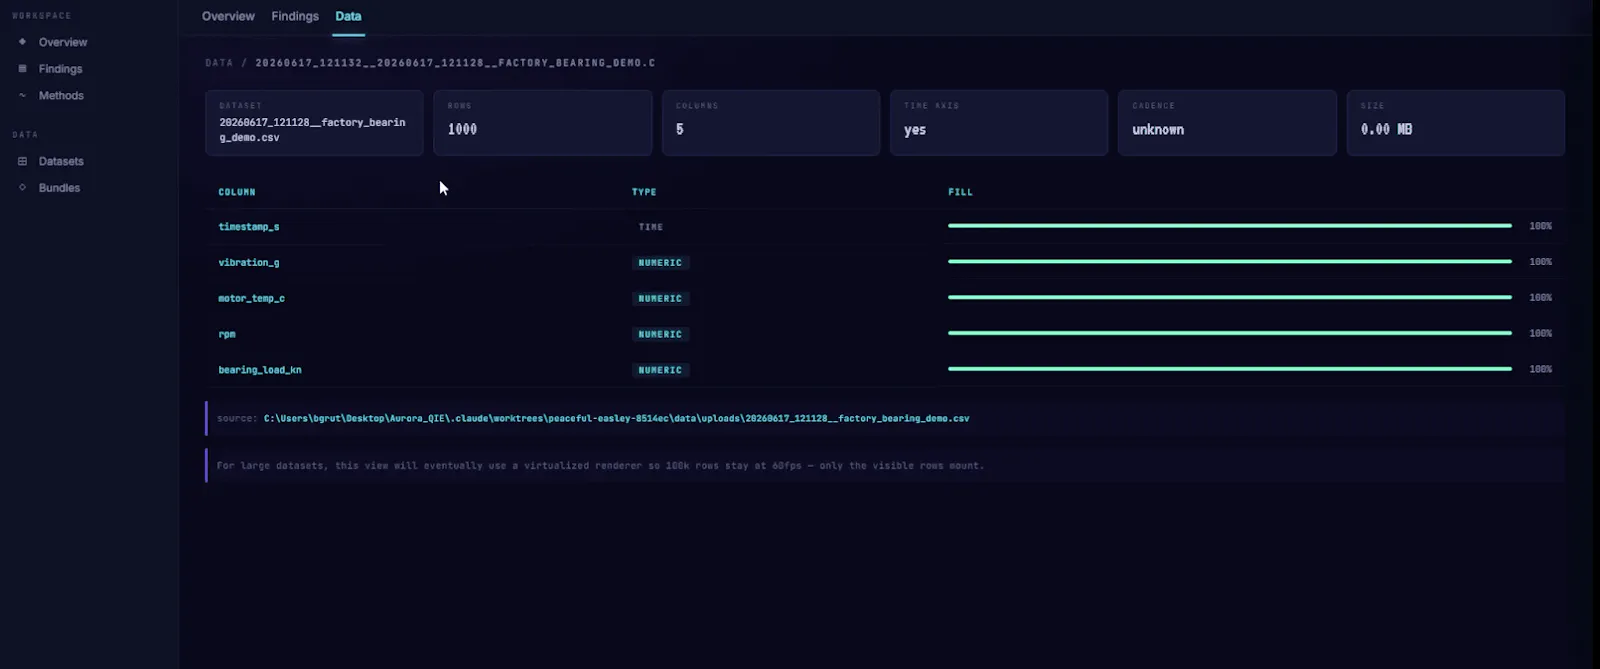
Task: Open Findings in the sidebar
Action: coord(60,69)
